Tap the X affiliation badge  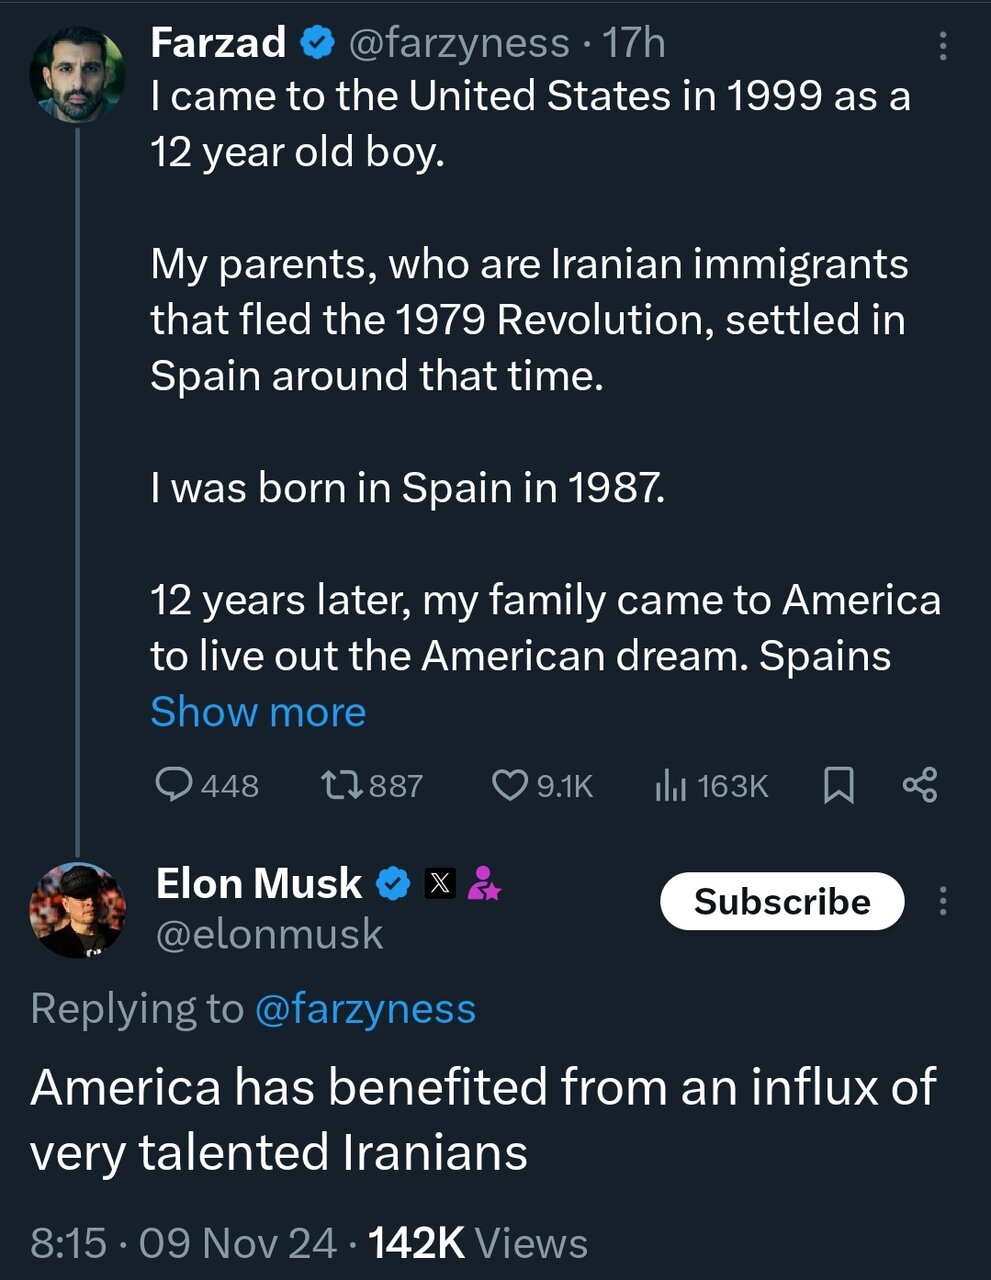[x=440, y=883]
